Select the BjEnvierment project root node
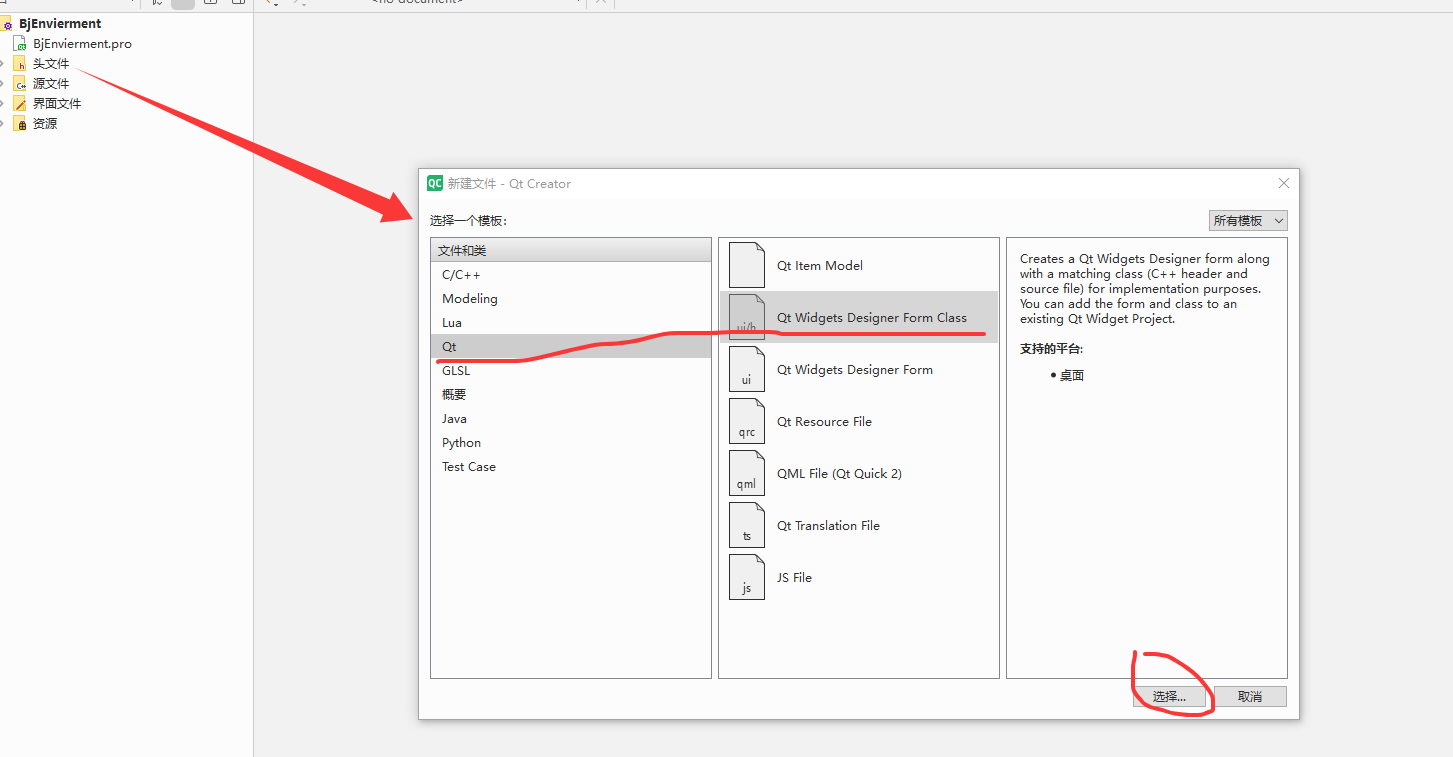 pyautogui.click(x=60, y=23)
